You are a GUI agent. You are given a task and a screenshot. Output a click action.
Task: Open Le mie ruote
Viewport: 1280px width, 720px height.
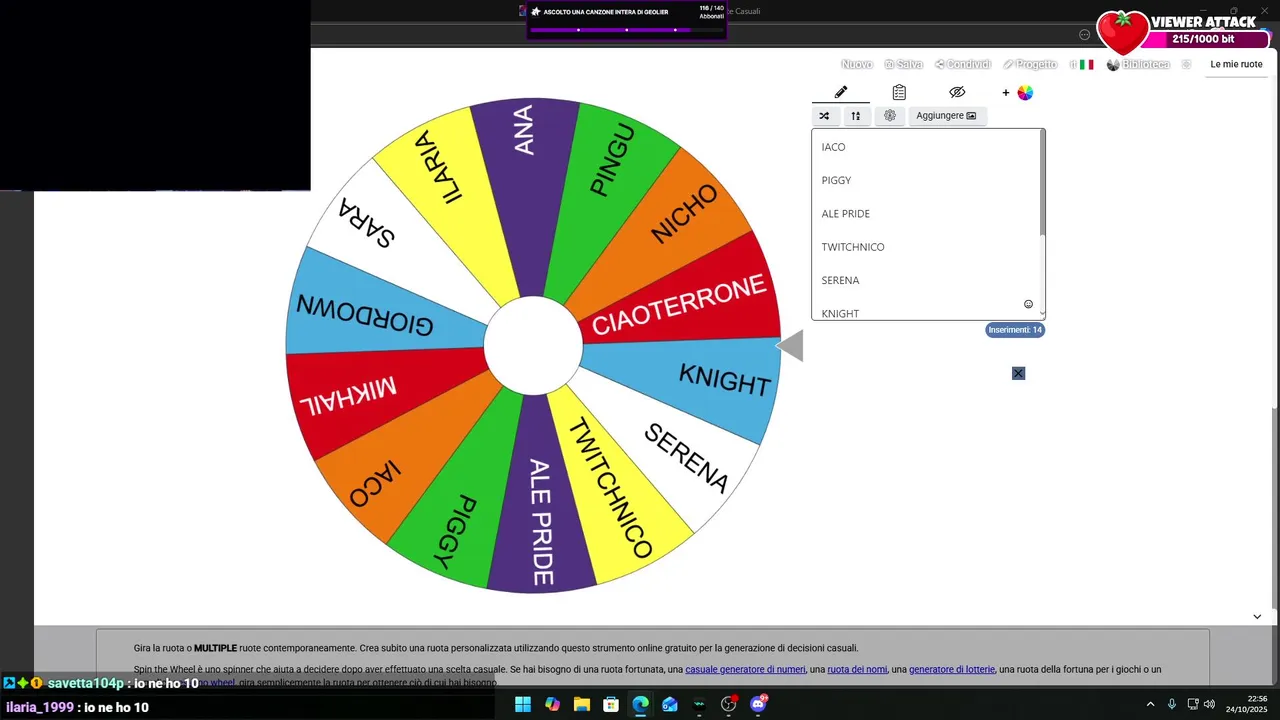click(1236, 64)
